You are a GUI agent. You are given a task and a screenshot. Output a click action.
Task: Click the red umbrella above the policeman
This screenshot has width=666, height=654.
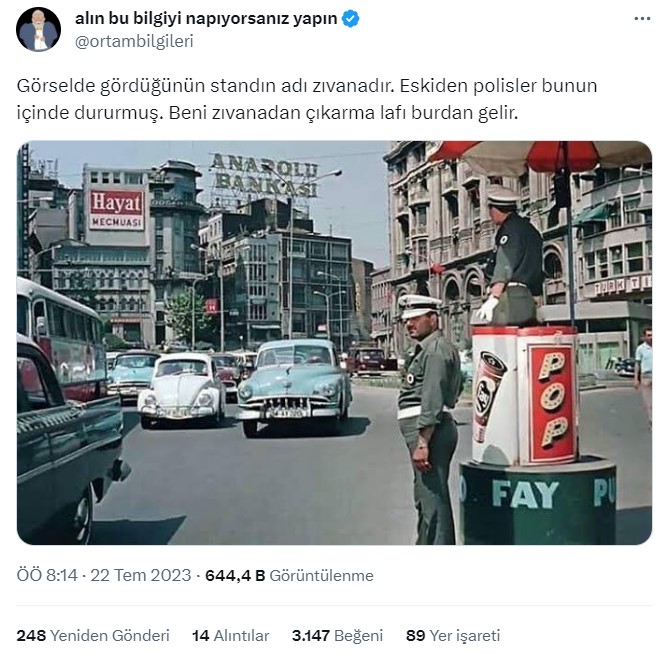[540, 156]
